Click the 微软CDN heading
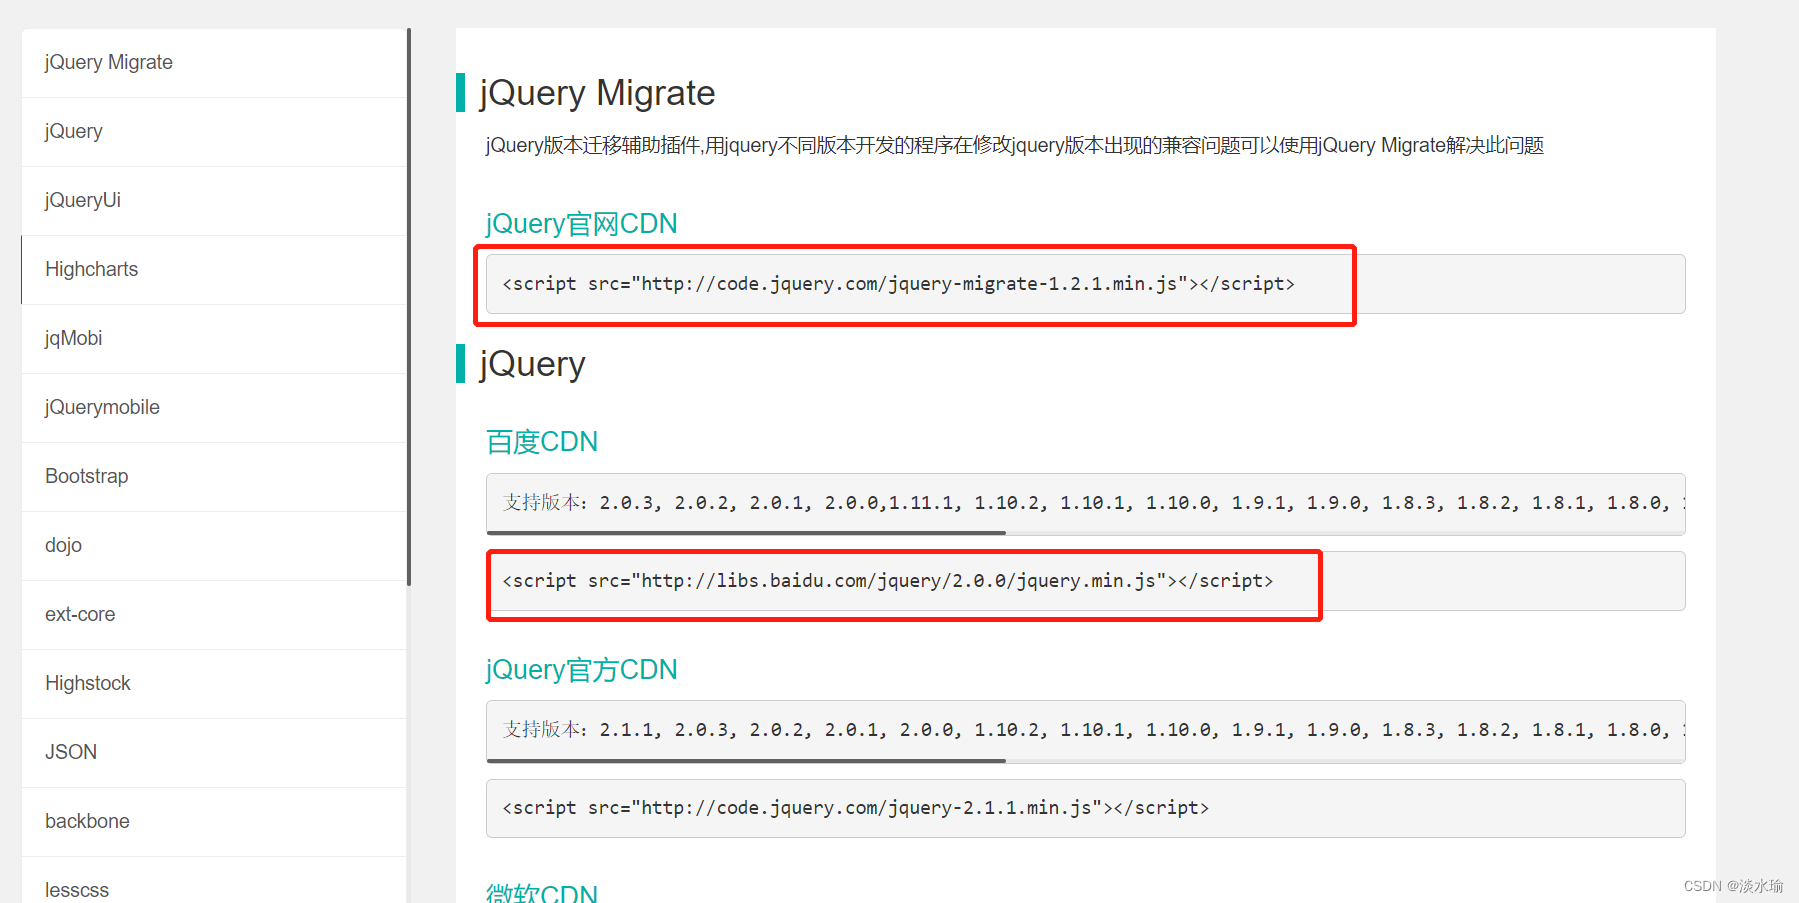Viewport: 1799px width, 903px height. [542, 892]
